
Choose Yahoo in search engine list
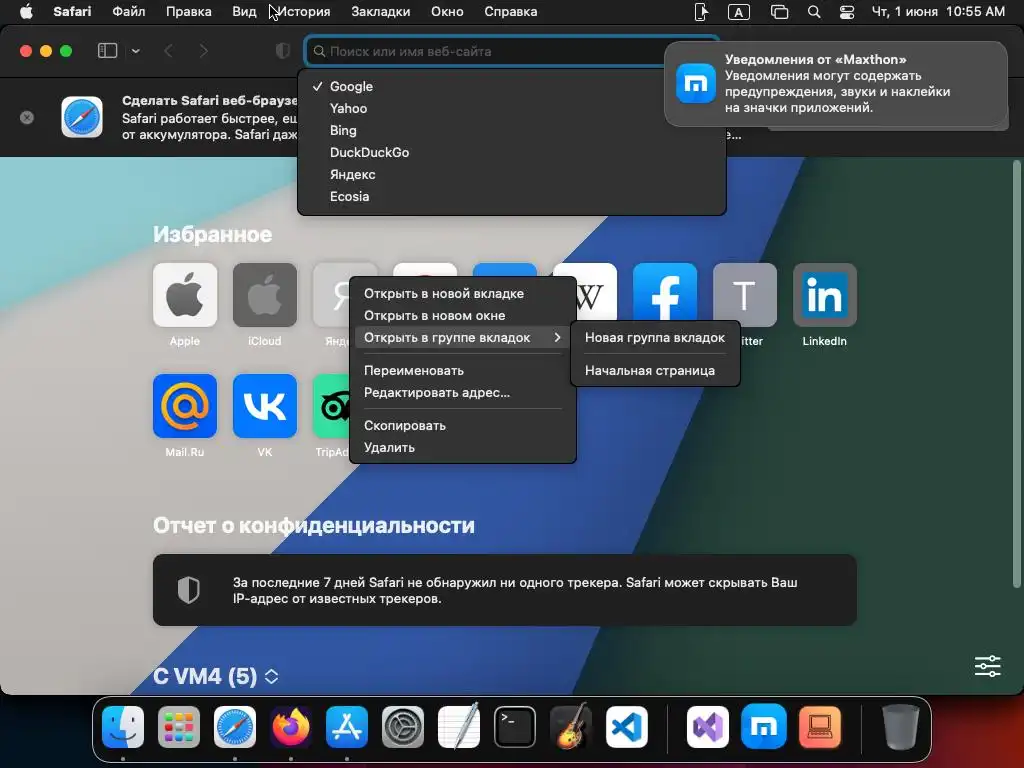point(511,108)
